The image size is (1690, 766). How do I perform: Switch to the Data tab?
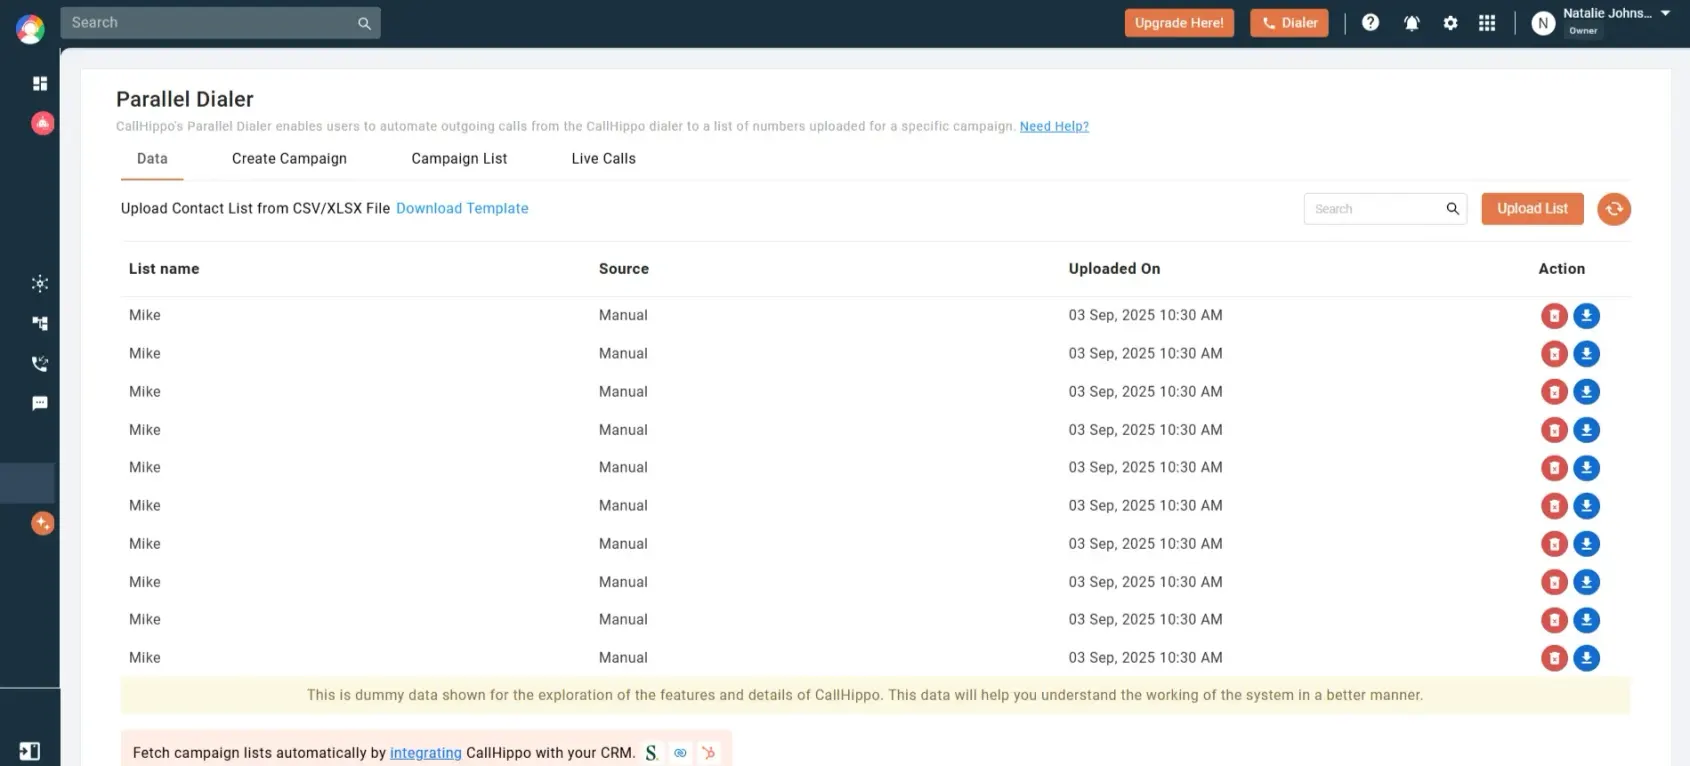pyautogui.click(x=152, y=158)
